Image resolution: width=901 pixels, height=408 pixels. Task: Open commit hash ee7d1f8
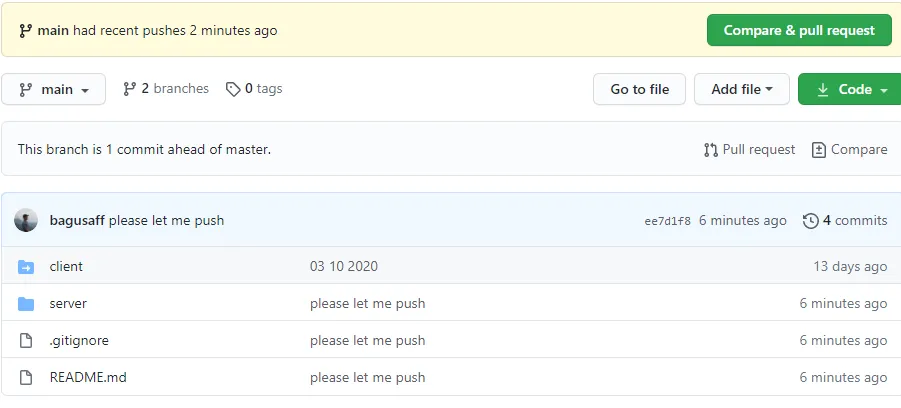point(667,221)
